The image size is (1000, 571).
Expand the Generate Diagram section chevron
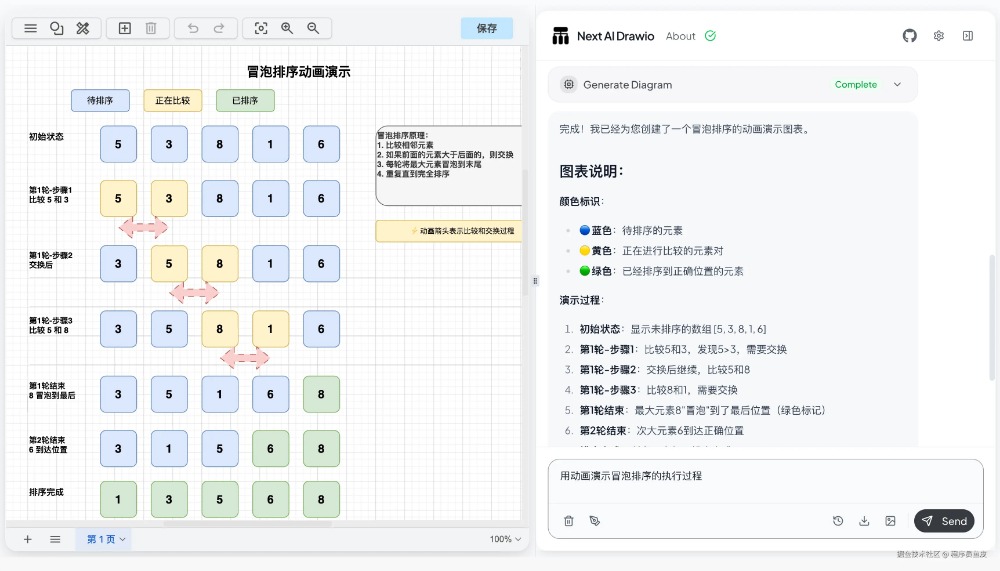(897, 85)
